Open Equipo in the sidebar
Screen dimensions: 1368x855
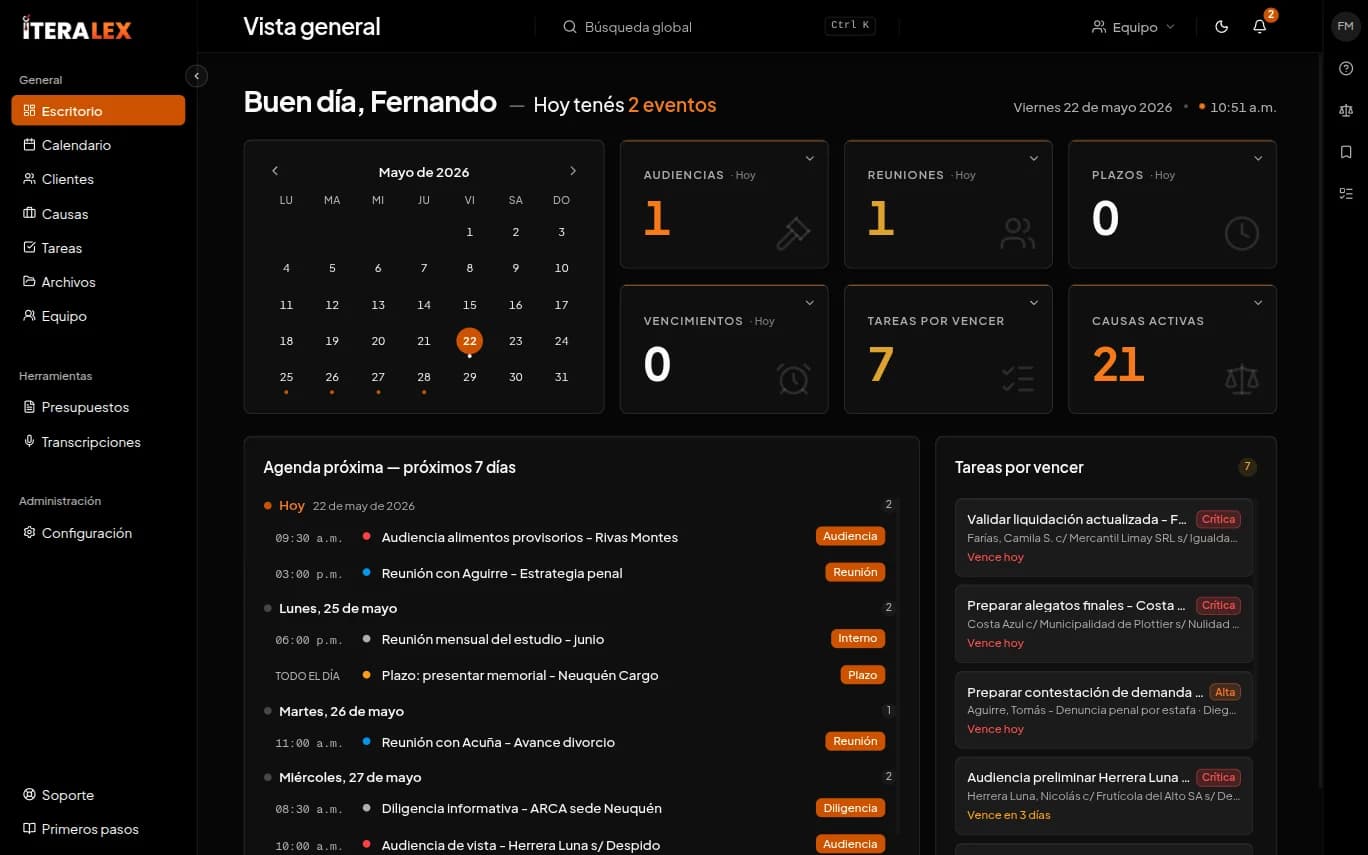point(98,316)
